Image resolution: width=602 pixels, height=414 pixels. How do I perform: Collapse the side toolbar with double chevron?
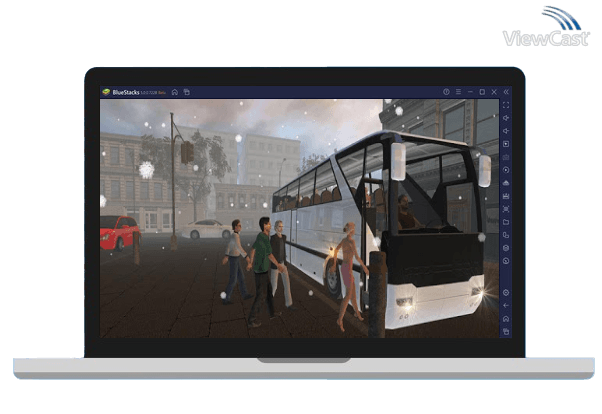click(506, 92)
